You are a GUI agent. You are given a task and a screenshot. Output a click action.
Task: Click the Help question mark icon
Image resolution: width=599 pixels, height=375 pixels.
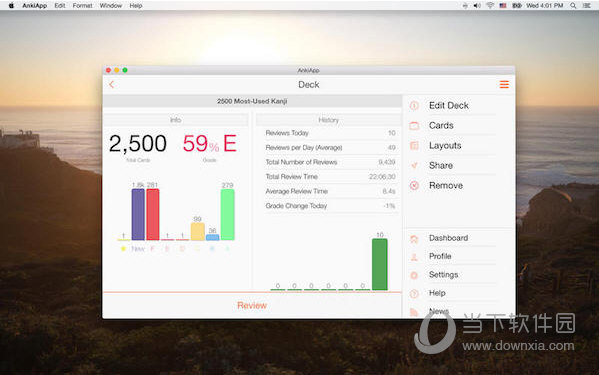[414, 294]
